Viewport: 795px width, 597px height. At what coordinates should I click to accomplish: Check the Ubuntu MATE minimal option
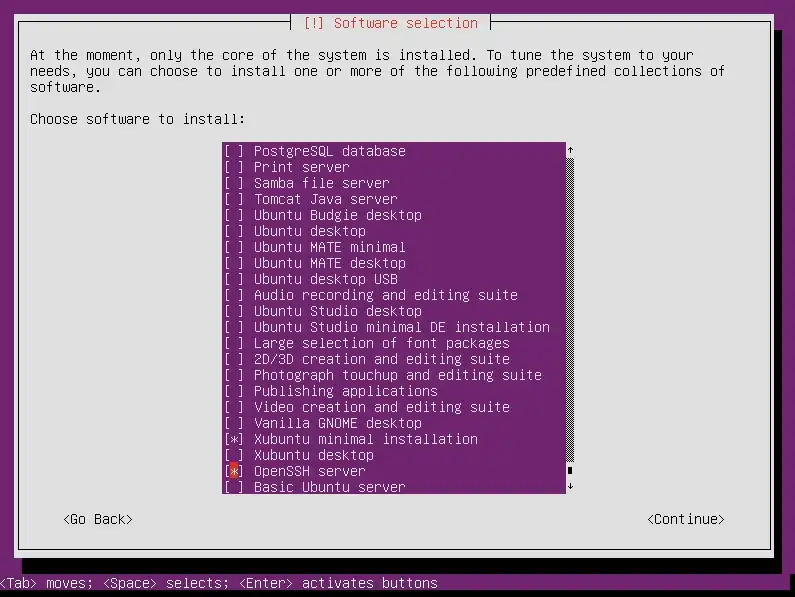pyautogui.click(x=234, y=247)
